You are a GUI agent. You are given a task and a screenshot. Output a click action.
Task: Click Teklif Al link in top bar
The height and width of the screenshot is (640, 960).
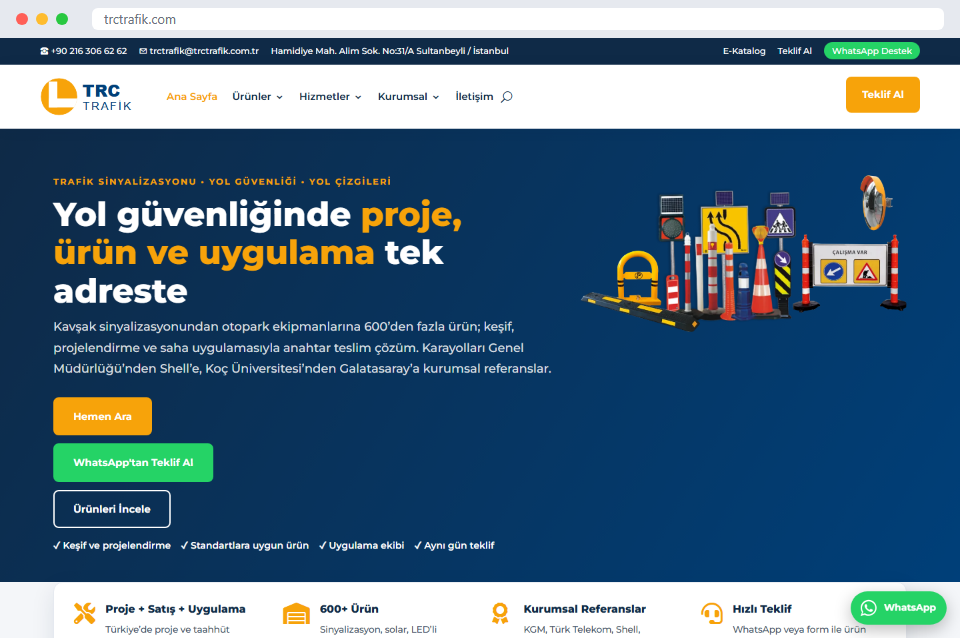point(794,51)
